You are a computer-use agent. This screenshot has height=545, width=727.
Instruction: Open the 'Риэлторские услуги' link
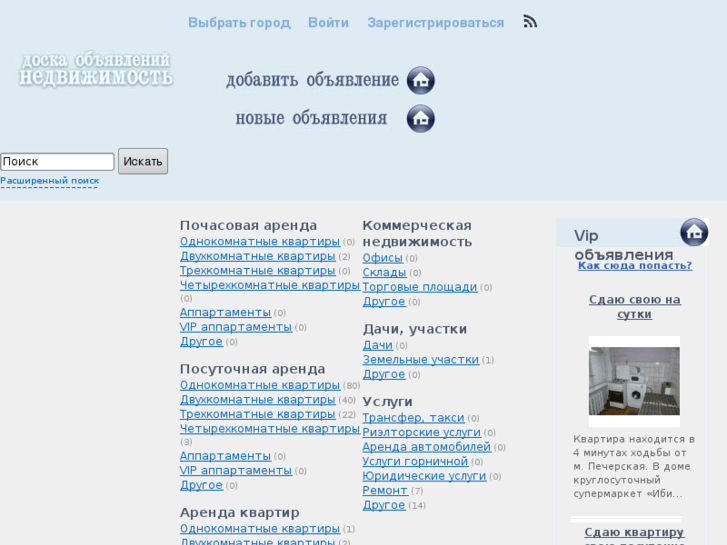pyautogui.click(x=421, y=432)
